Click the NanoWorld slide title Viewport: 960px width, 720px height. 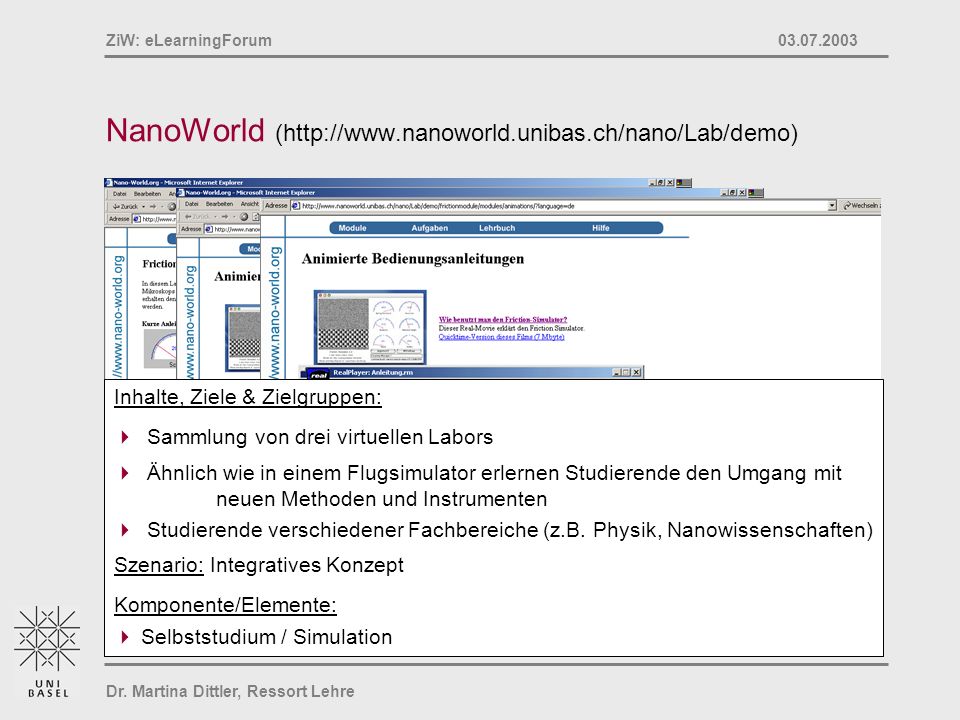pos(185,130)
